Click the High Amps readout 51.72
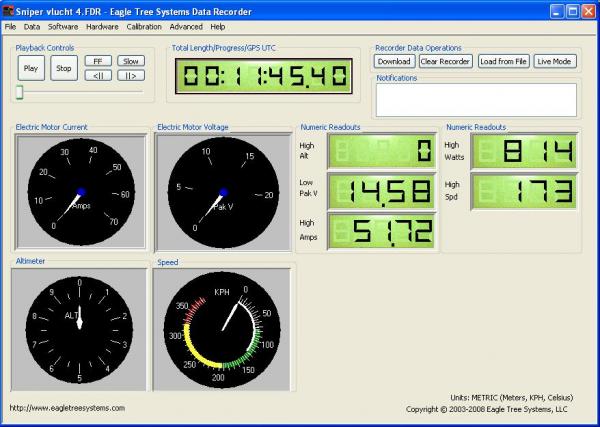This screenshot has height=427, width=600. pyautogui.click(x=382, y=231)
